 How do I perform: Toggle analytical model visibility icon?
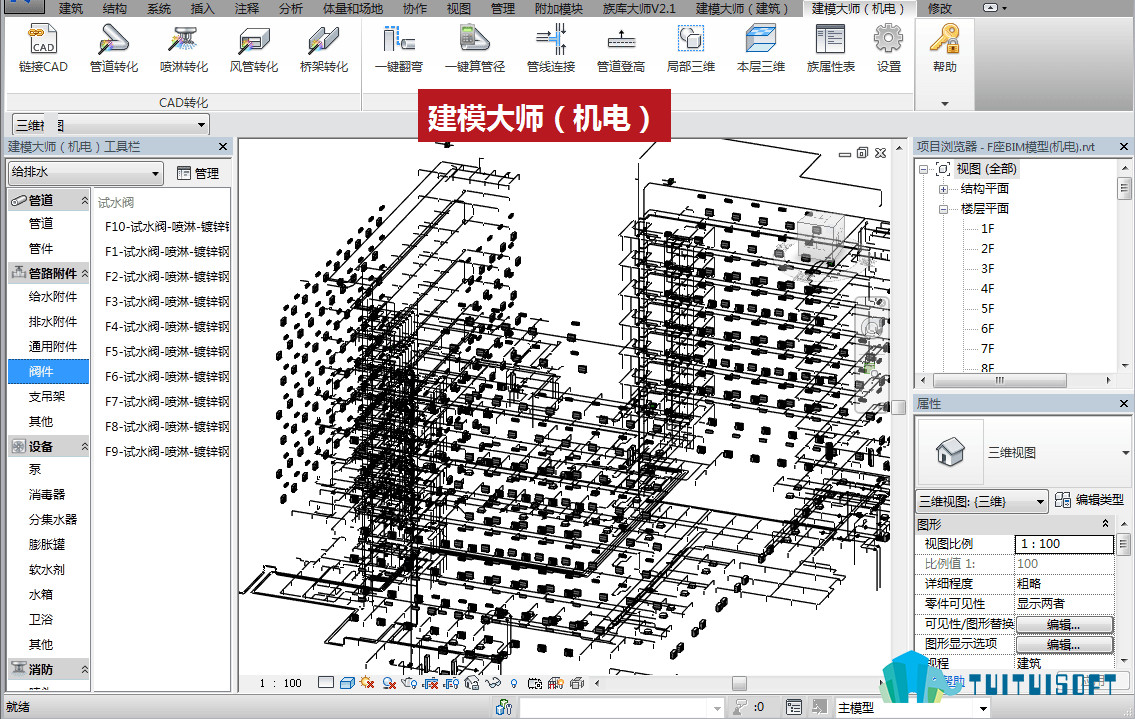coord(556,683)
